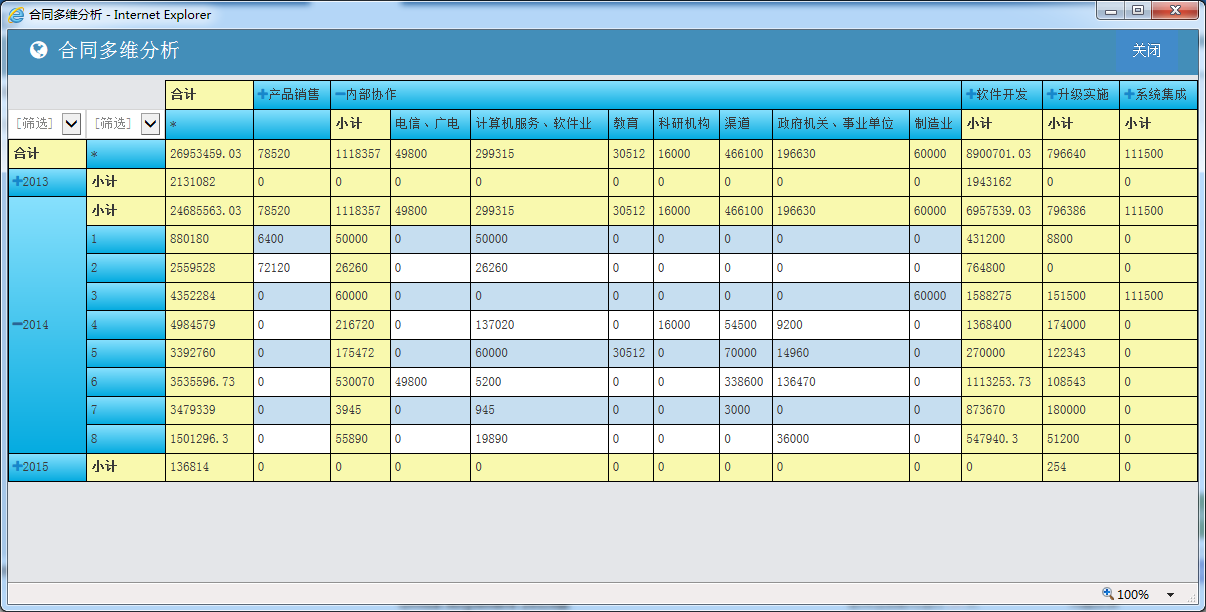Select cell 1501296.3 in month 8 row
The image size is (1206, 612).
tap(209, 438)
